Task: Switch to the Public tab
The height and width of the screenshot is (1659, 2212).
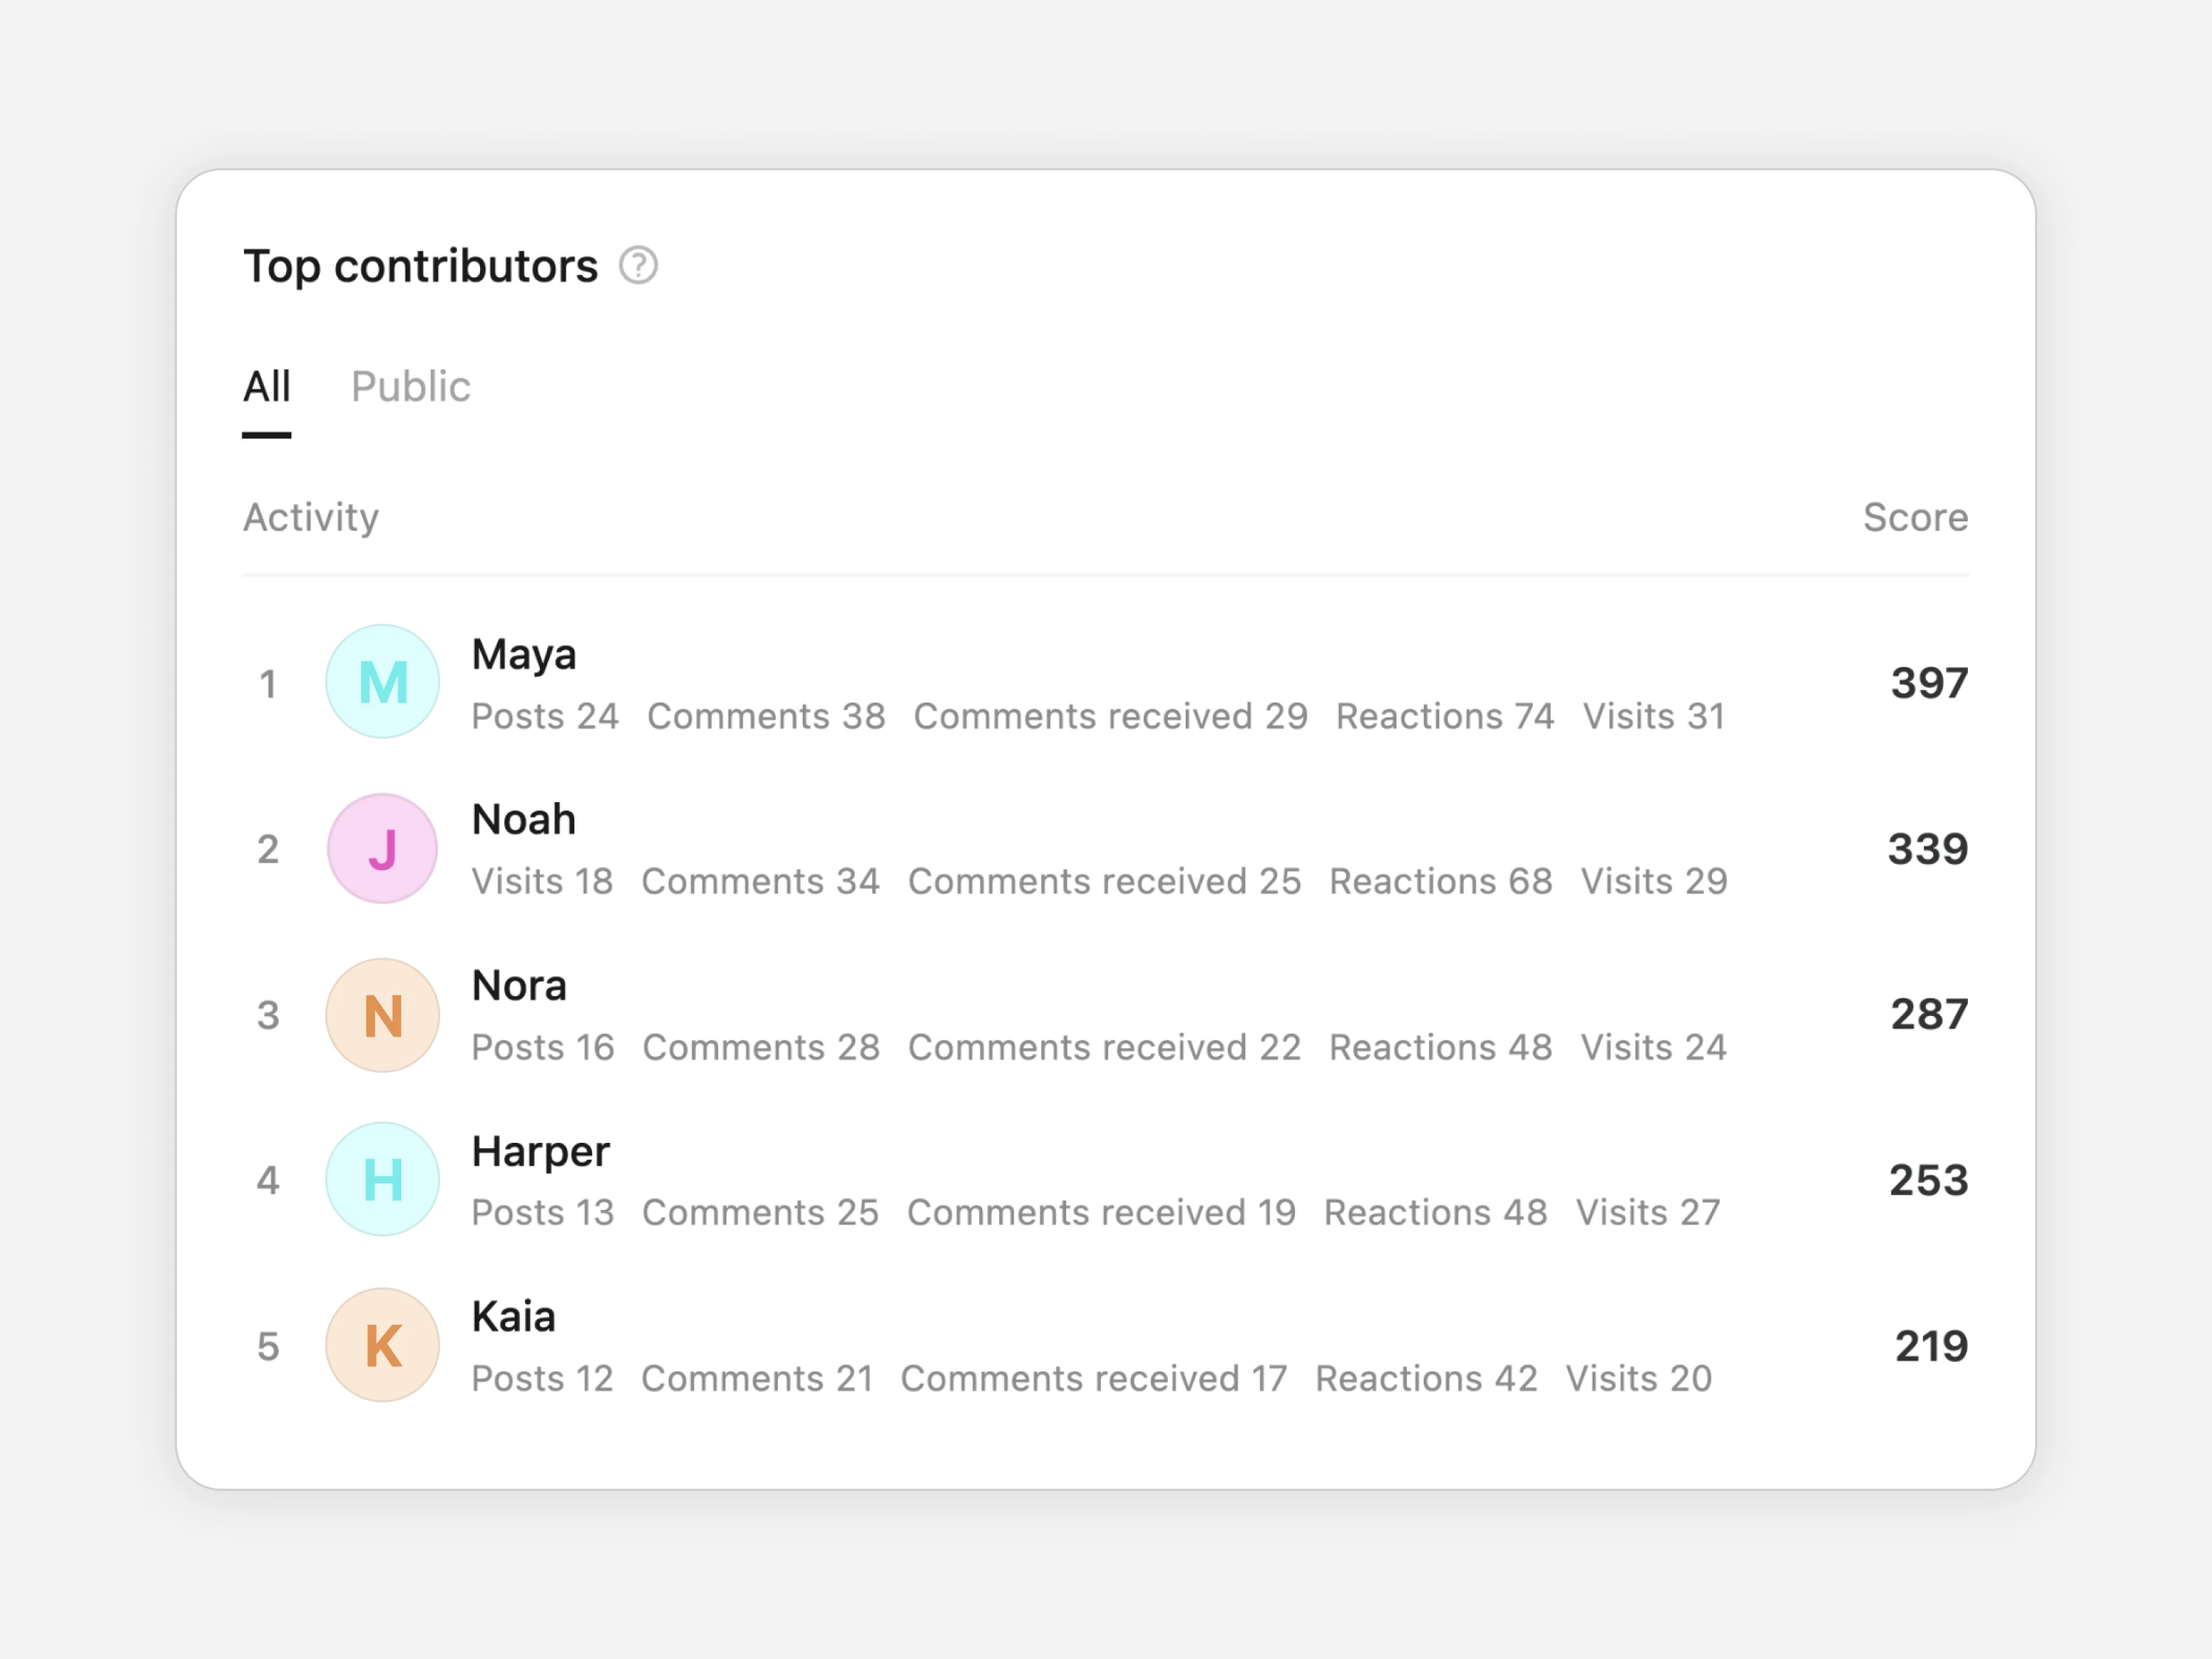Action: (410, 387)
